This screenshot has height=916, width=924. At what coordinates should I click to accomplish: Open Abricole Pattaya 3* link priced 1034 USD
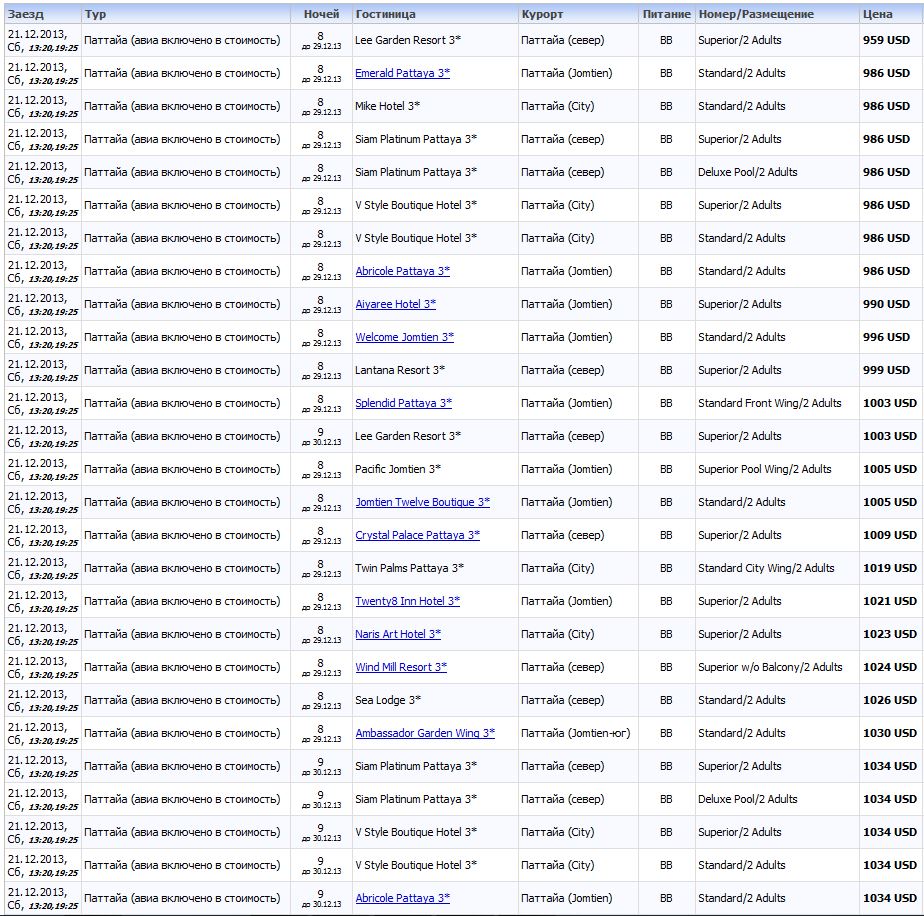coord(402,898)
